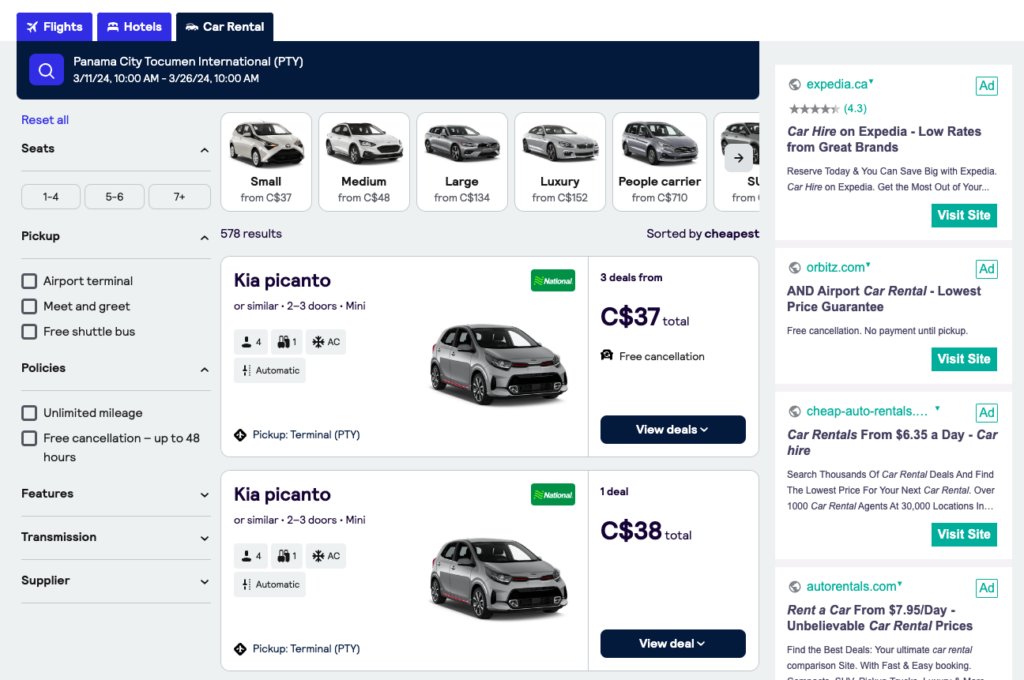Switch to the Flights tab
Screen dimensions: 1024x680
point(55,27)
